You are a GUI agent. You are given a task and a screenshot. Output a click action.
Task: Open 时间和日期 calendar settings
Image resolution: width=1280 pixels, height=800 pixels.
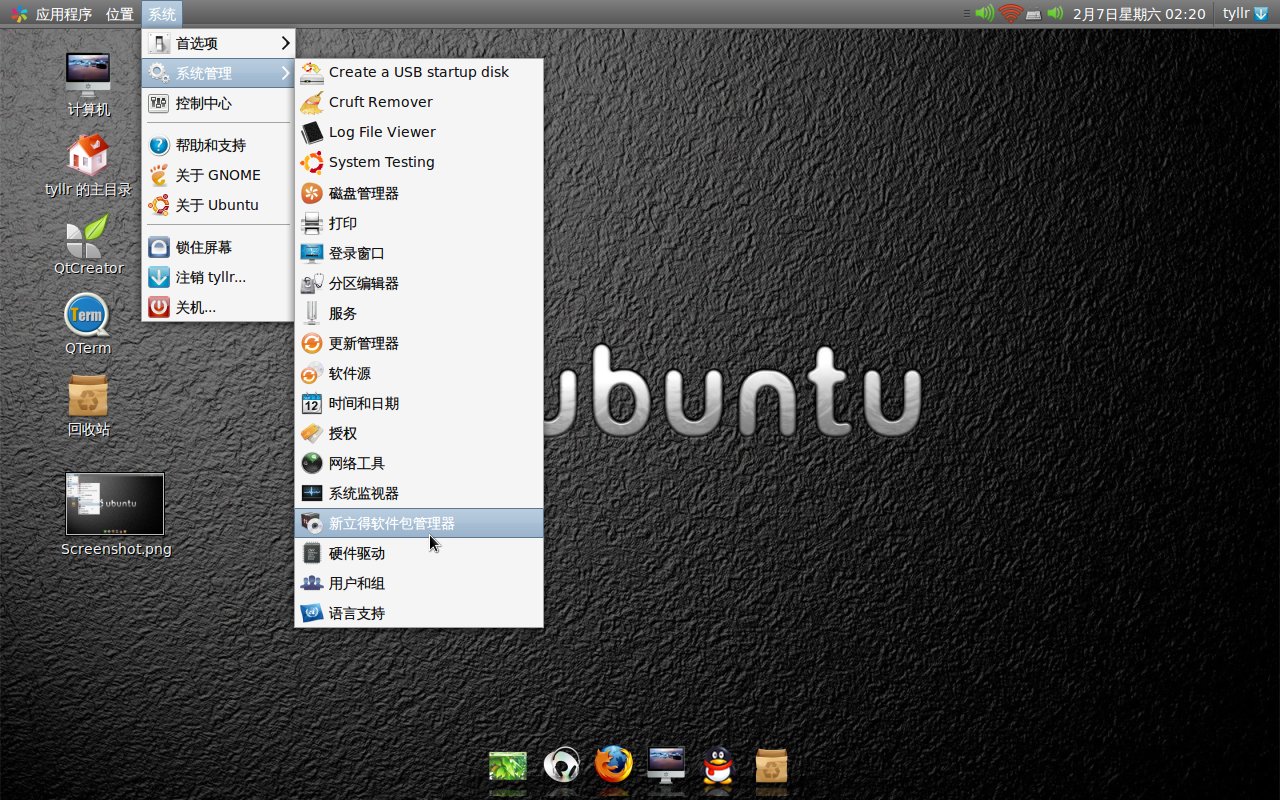[419, 403]
